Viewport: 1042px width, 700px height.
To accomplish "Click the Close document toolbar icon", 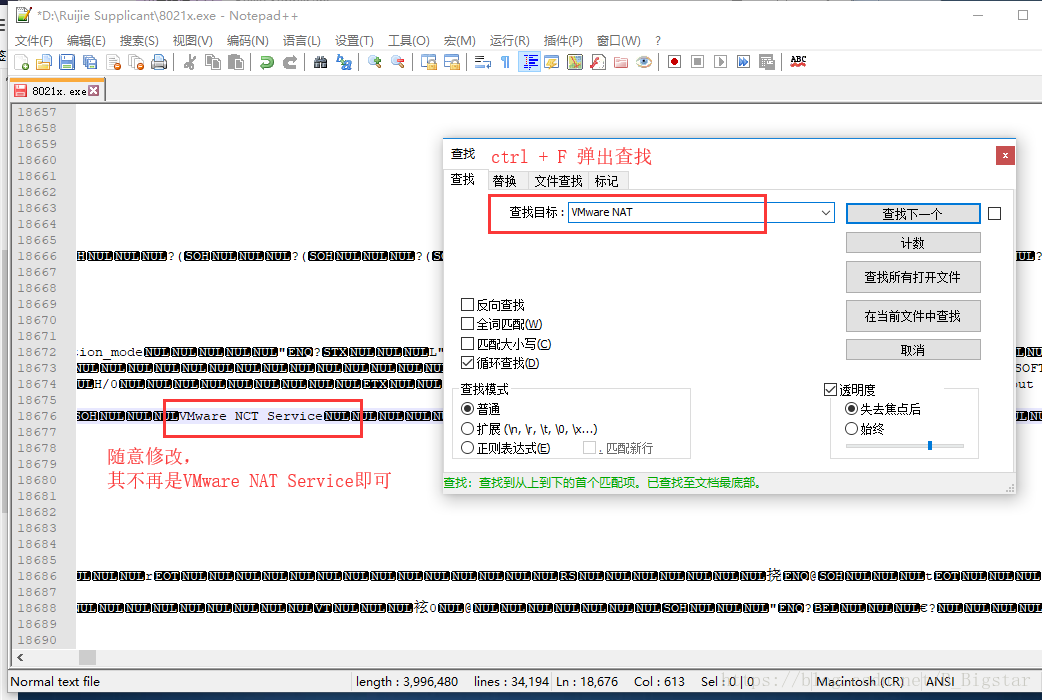I will click(x=113, y=62).
